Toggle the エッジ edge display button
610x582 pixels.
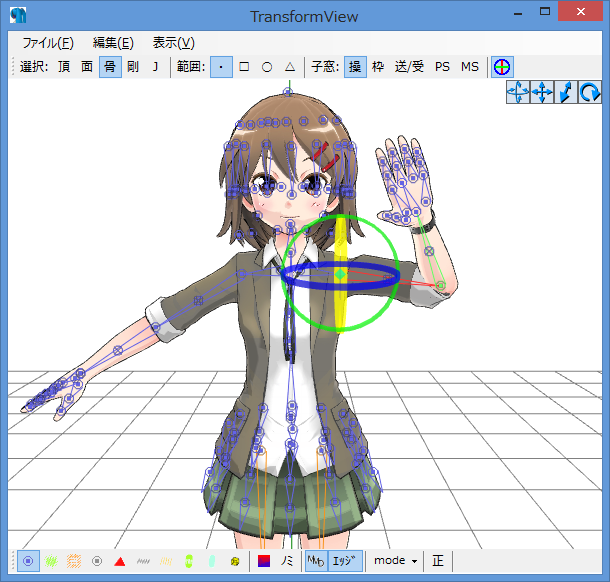tap(345, 561)
